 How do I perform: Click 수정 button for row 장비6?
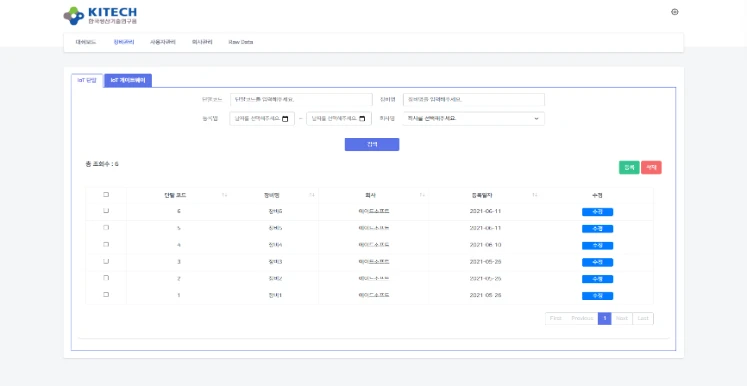point(597,212)
